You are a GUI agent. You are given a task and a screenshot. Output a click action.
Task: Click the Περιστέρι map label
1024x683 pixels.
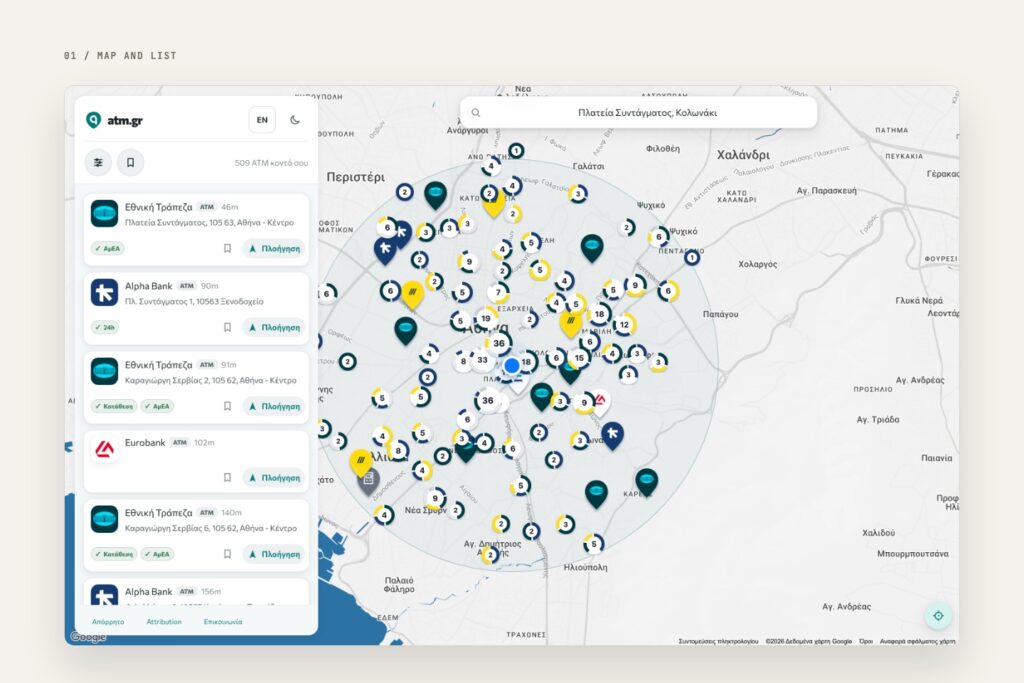click(355, 177)
